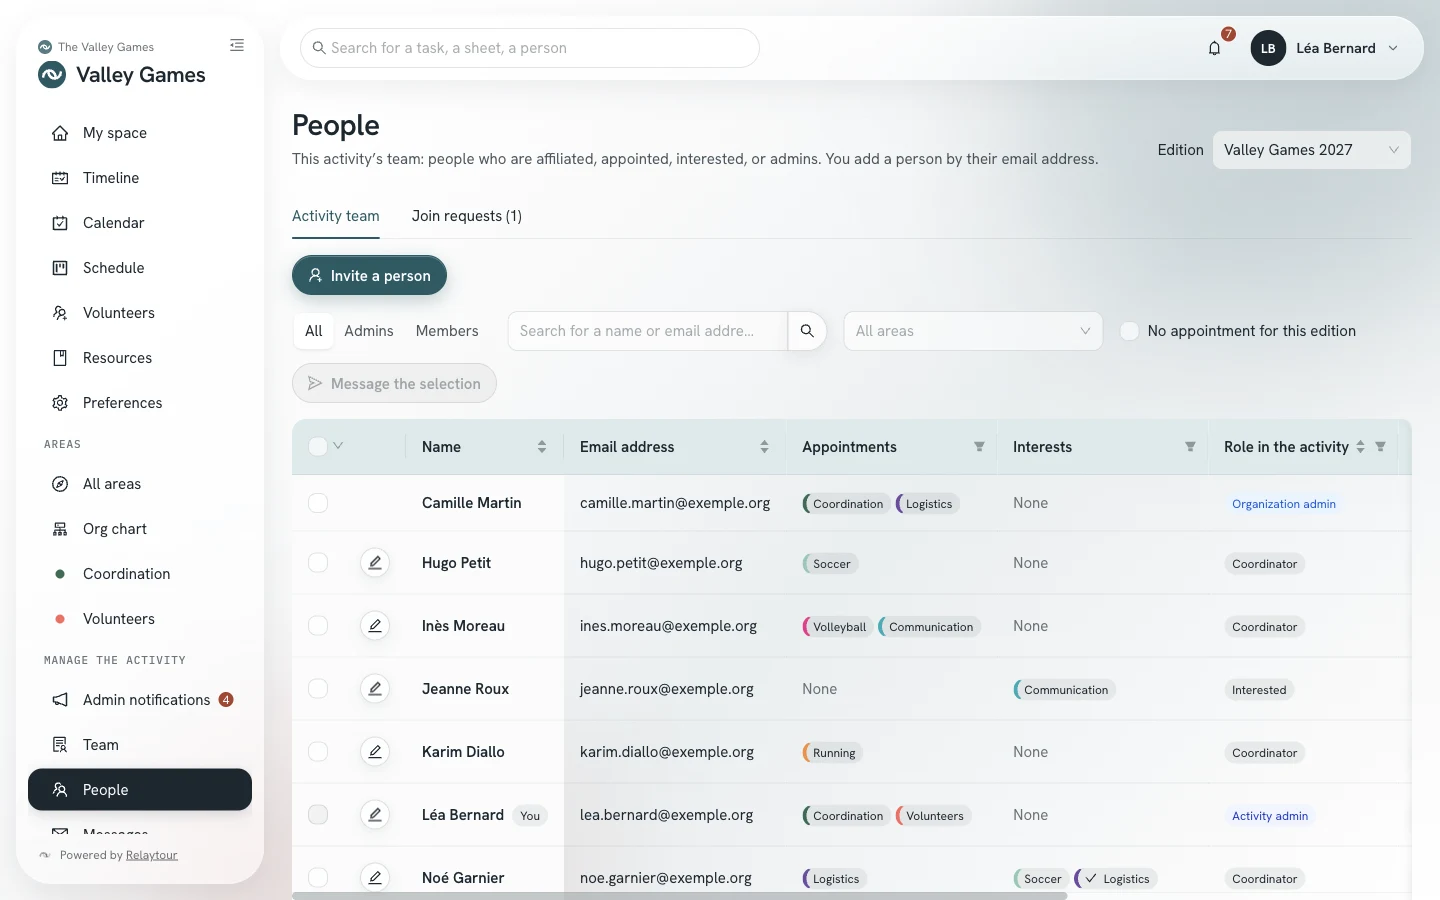This screenshot has width=1440, height=900.
Task: Collapse the sidebar menu icon
Action: [237, 45]
